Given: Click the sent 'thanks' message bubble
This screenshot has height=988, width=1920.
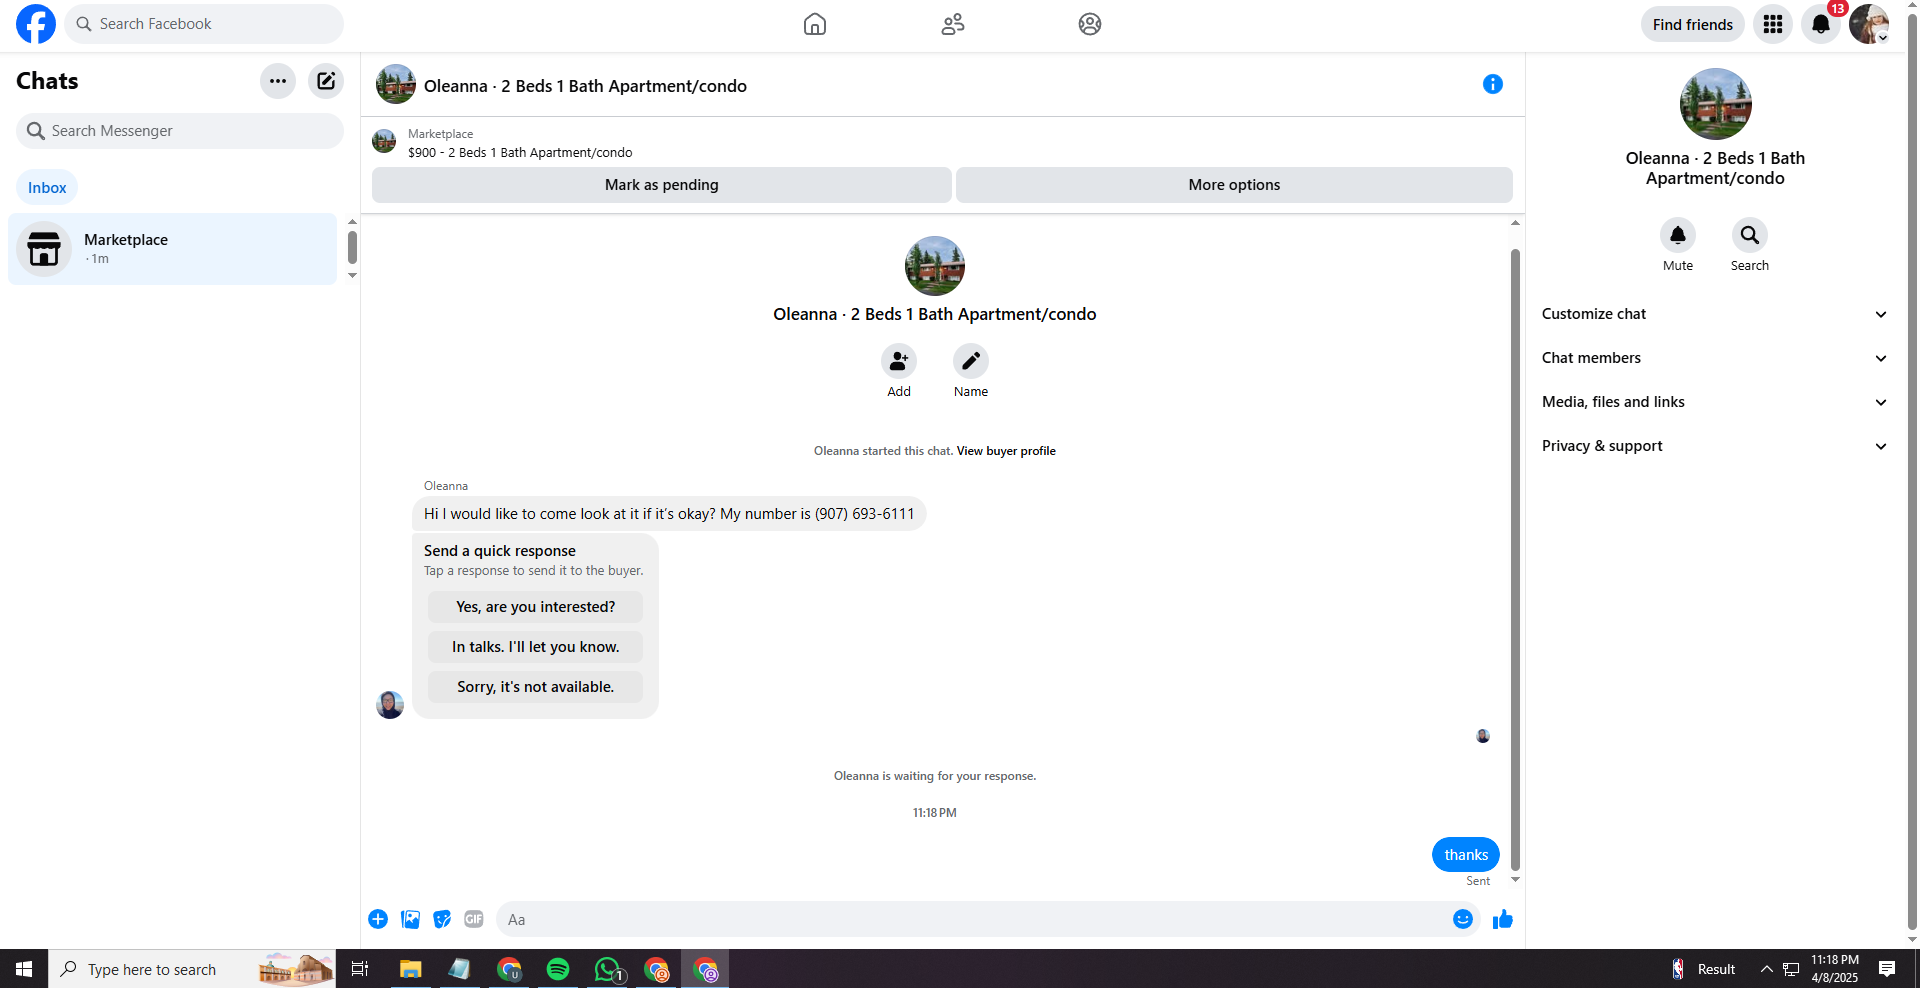Looking at the screenshot, I should [x=1466, y=855].
